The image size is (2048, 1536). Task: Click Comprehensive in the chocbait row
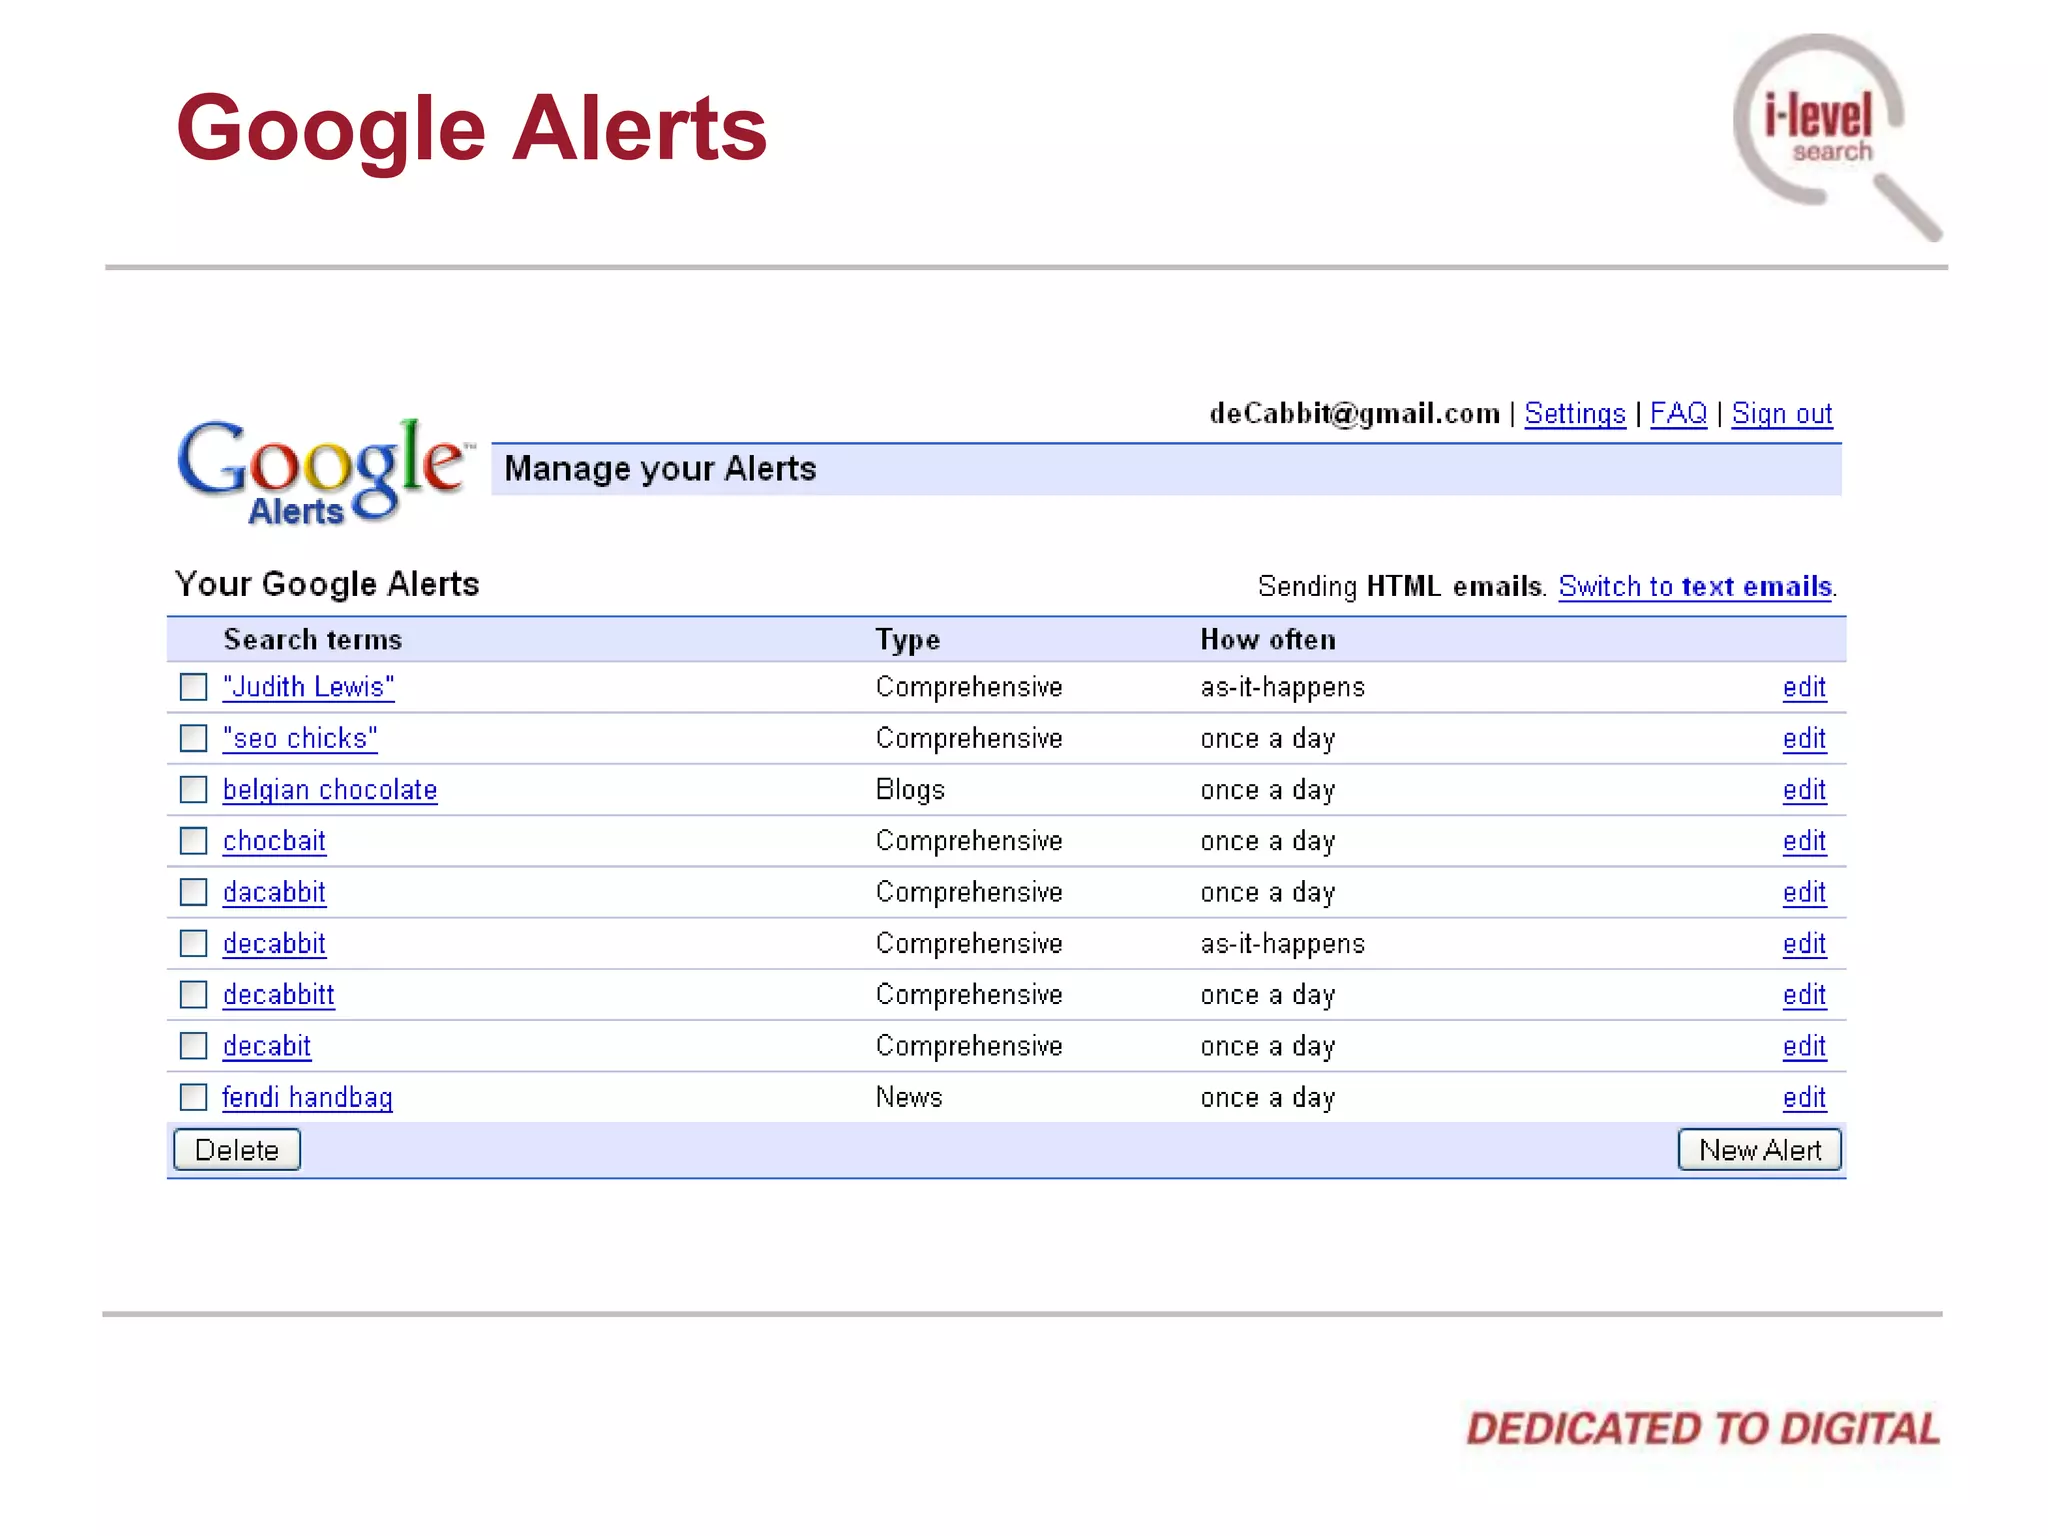tap(969, 841)
